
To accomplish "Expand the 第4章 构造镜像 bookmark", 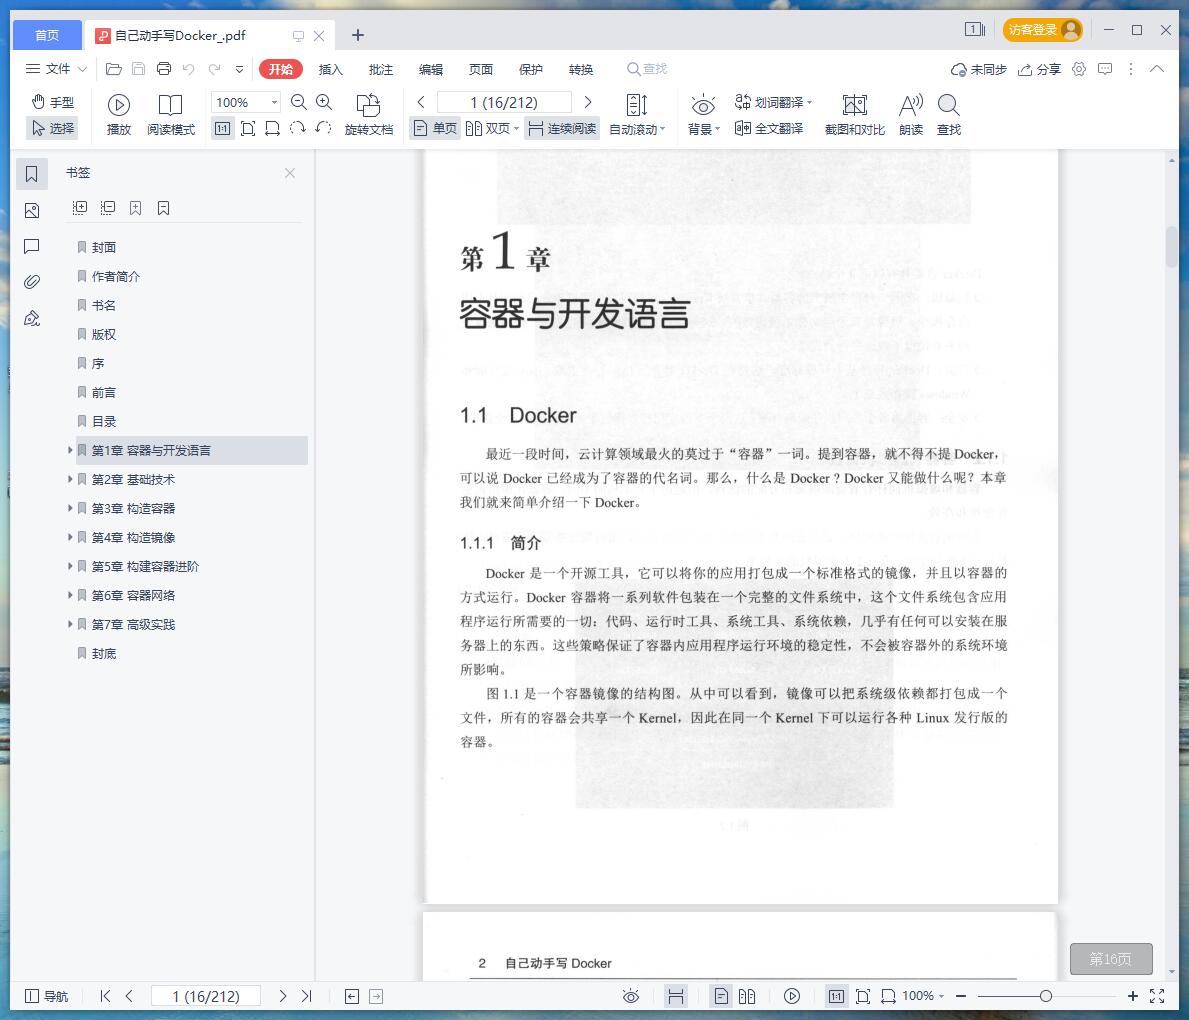I will tap(70, 537).
